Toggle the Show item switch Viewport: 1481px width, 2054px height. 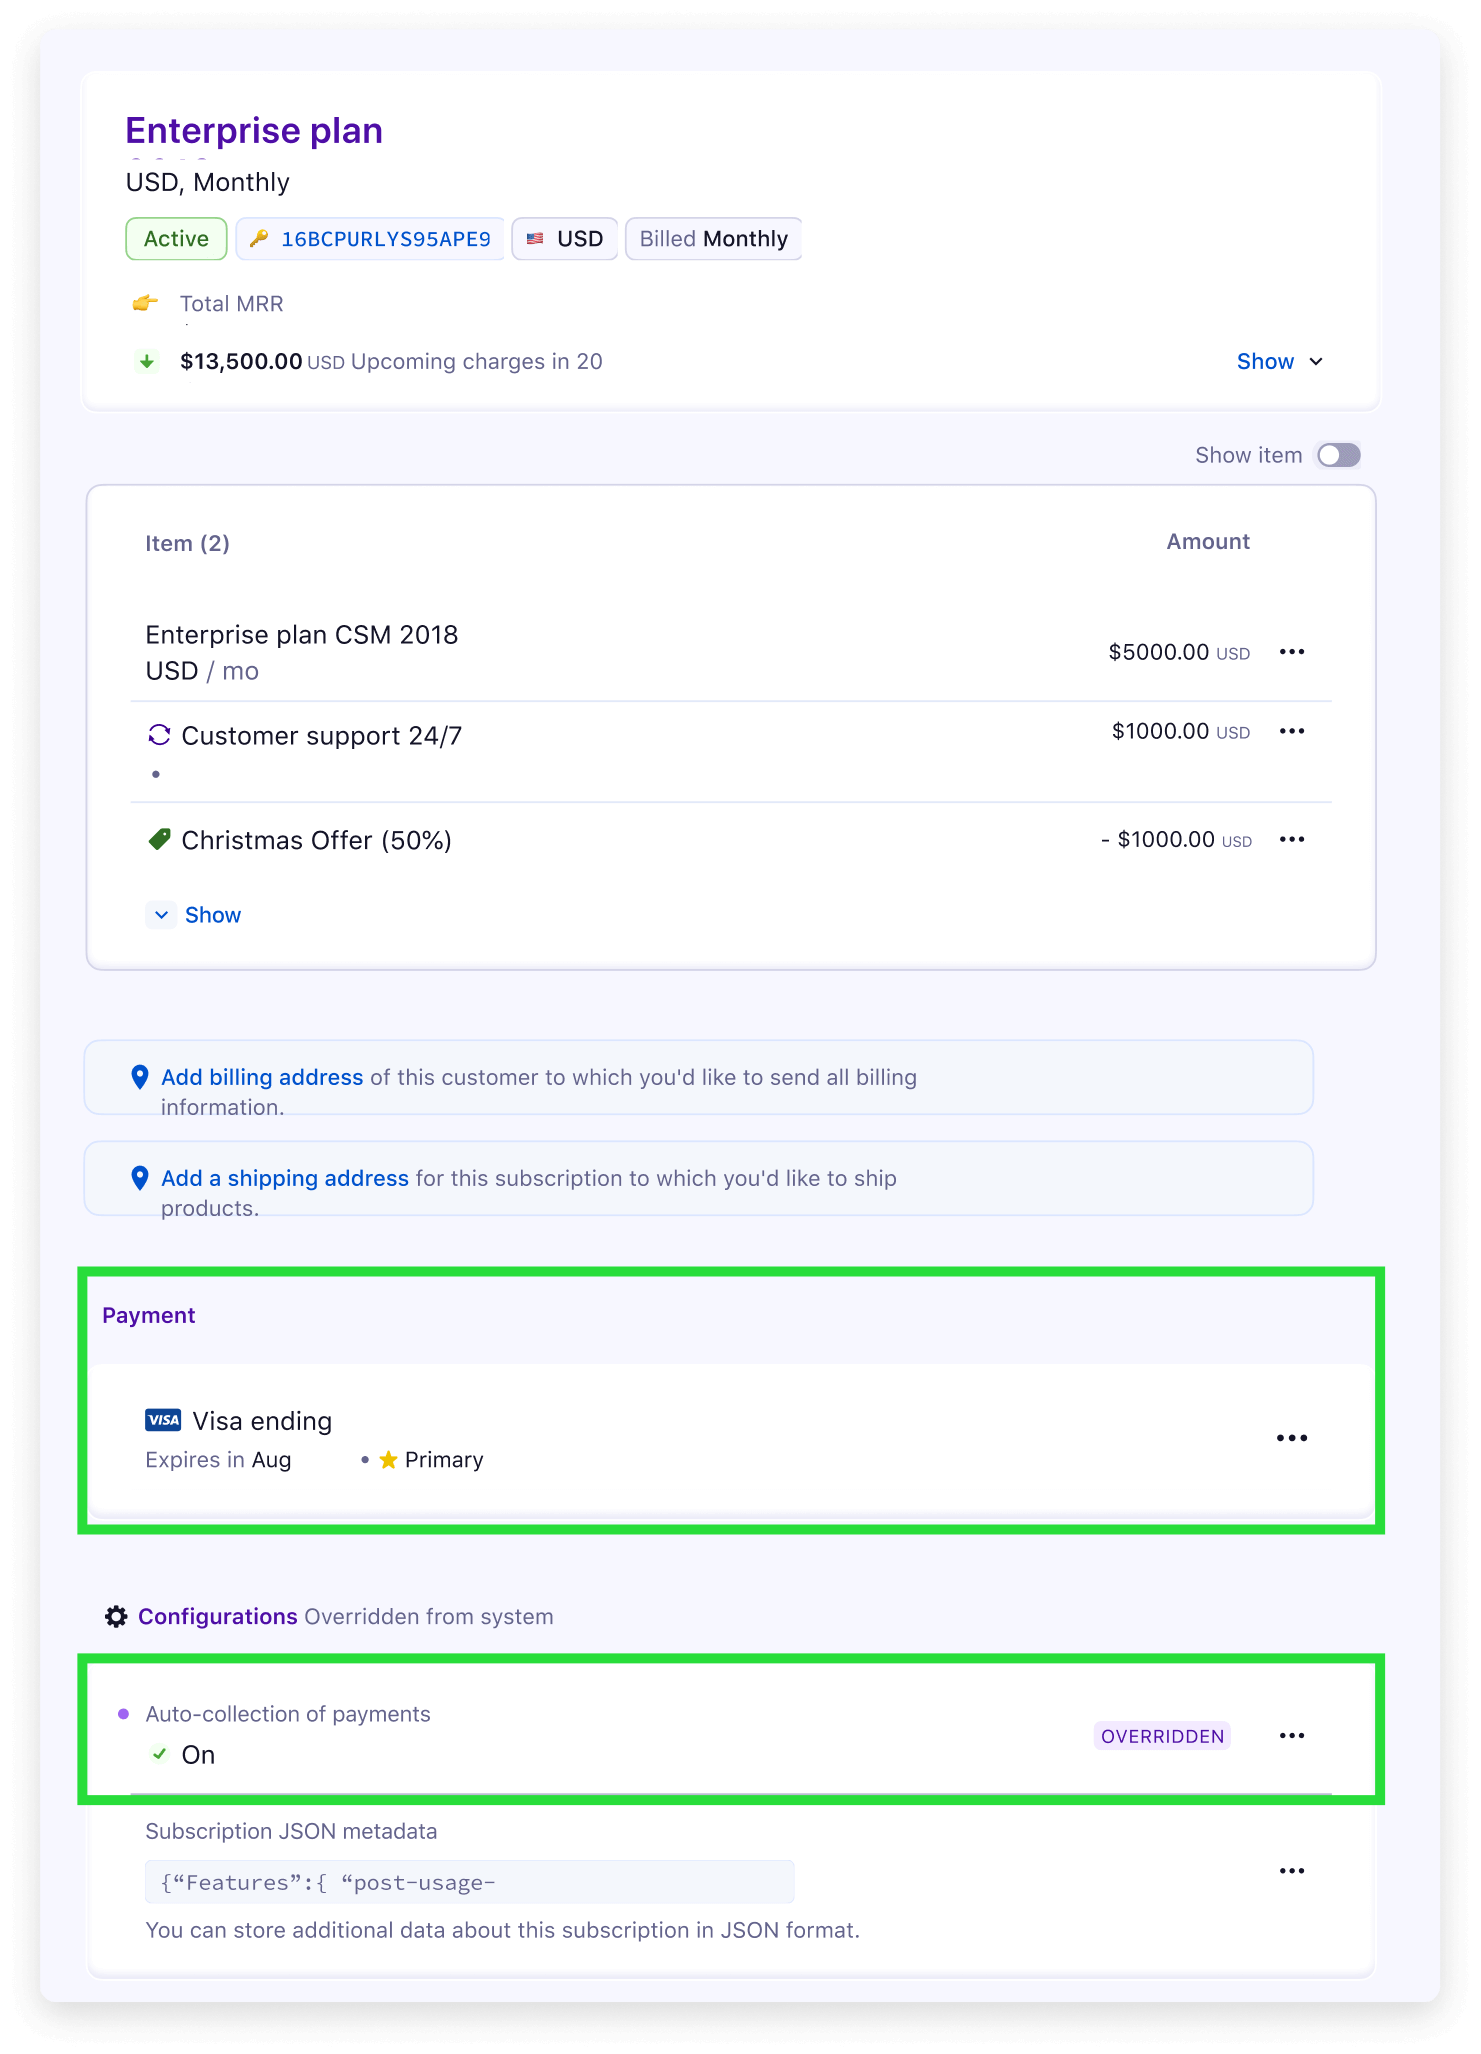pyautogui.click(x=1338, y=456)
